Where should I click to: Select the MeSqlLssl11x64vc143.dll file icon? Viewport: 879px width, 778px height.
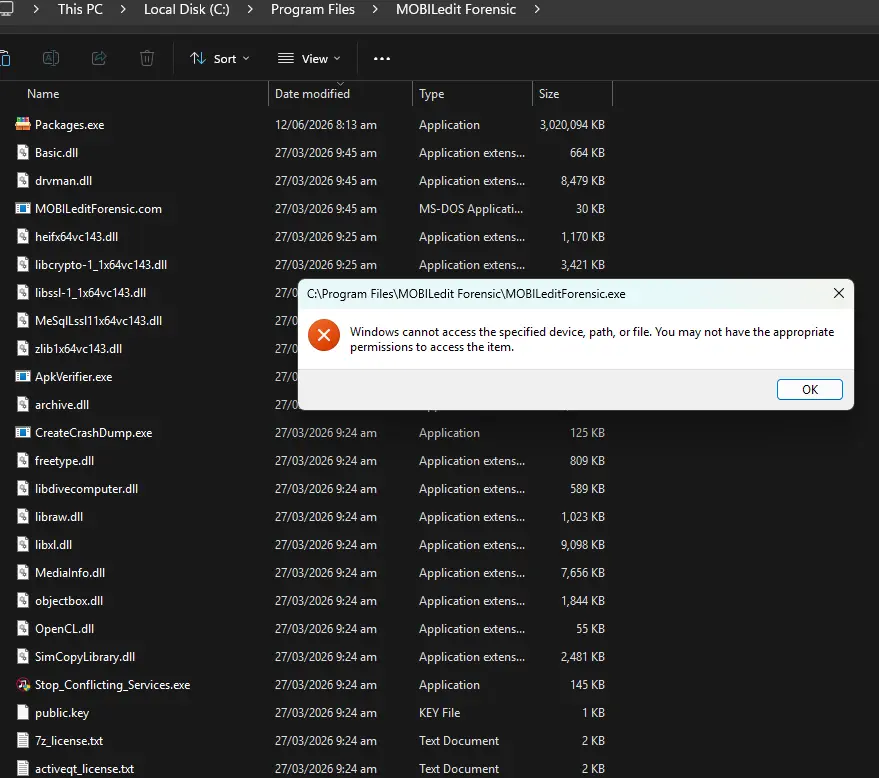(23, 321)
